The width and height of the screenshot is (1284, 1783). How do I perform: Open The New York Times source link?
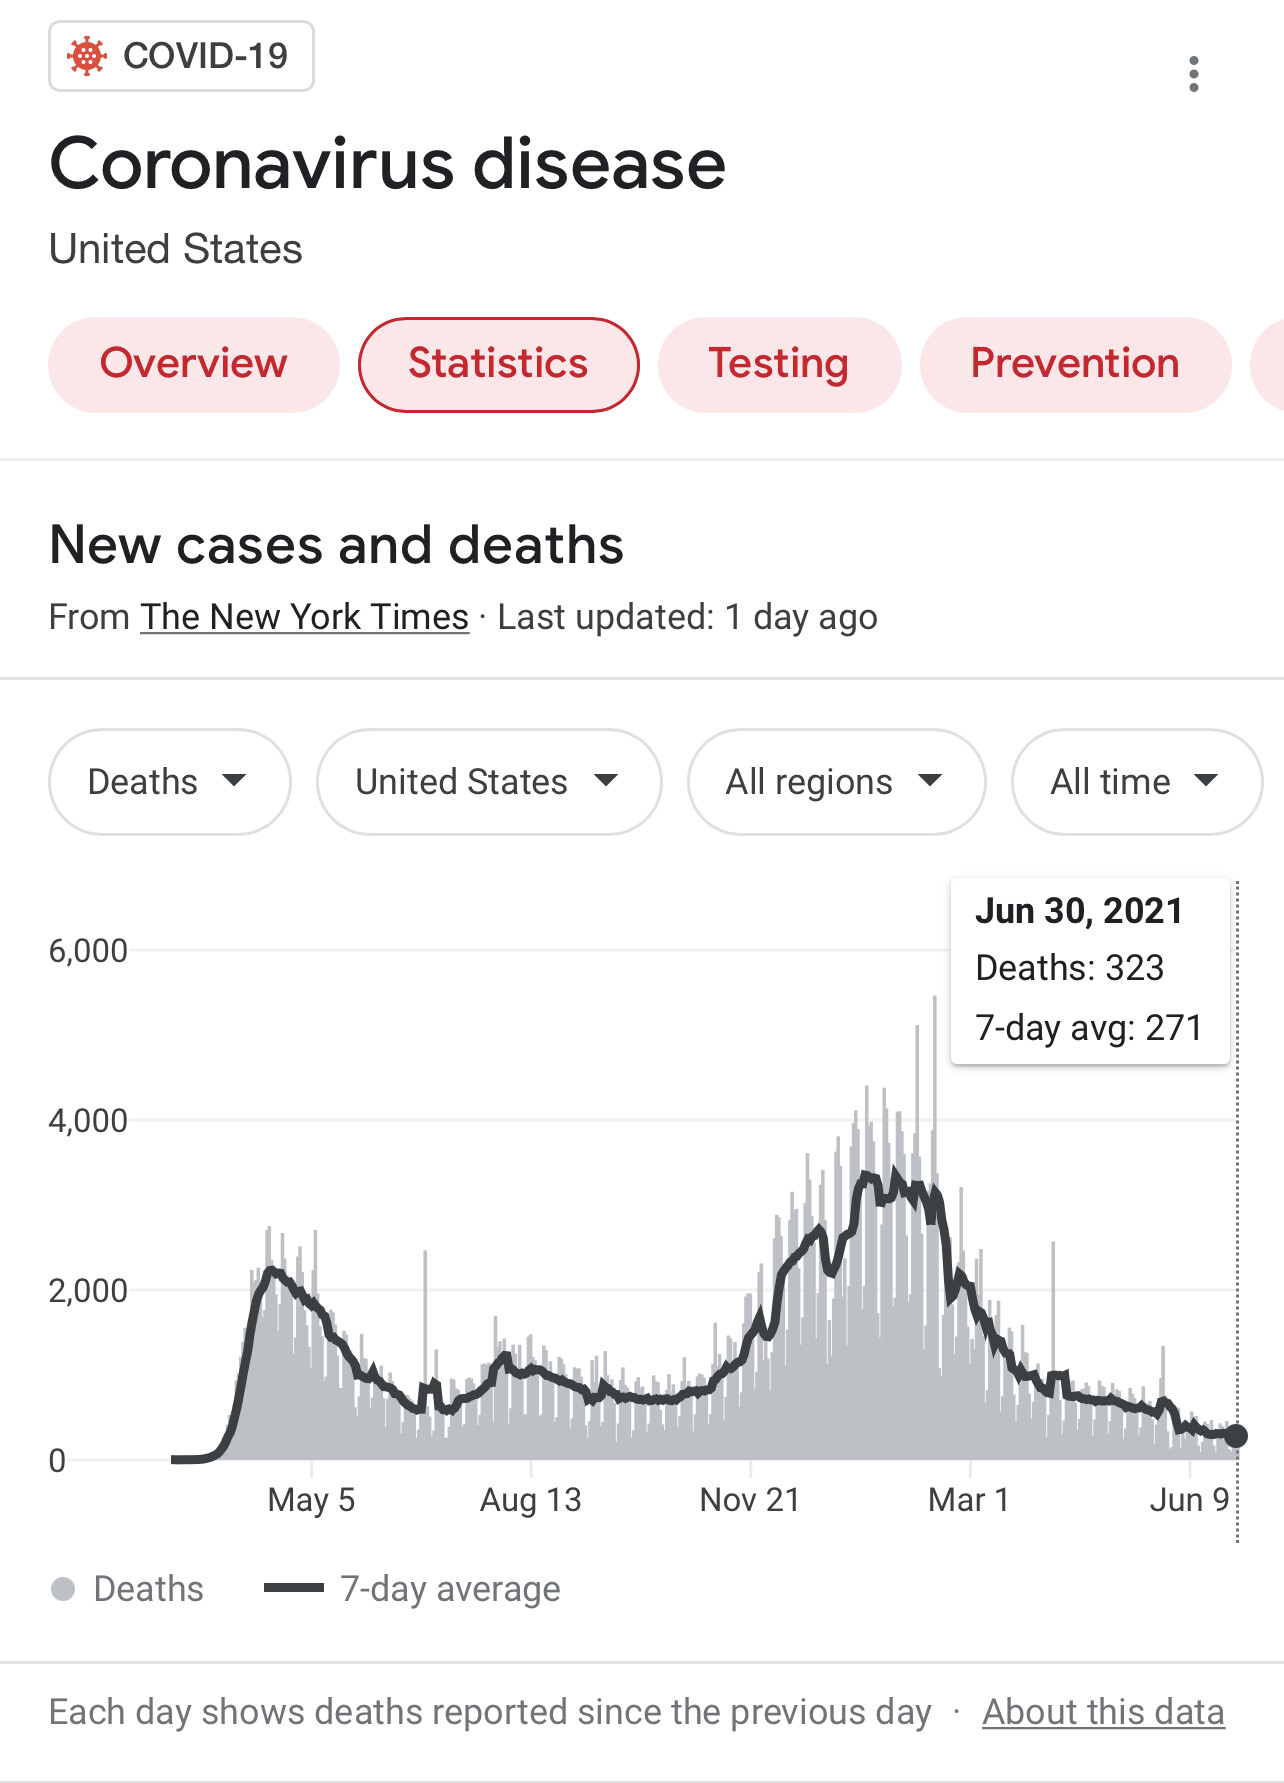(304, 617)
